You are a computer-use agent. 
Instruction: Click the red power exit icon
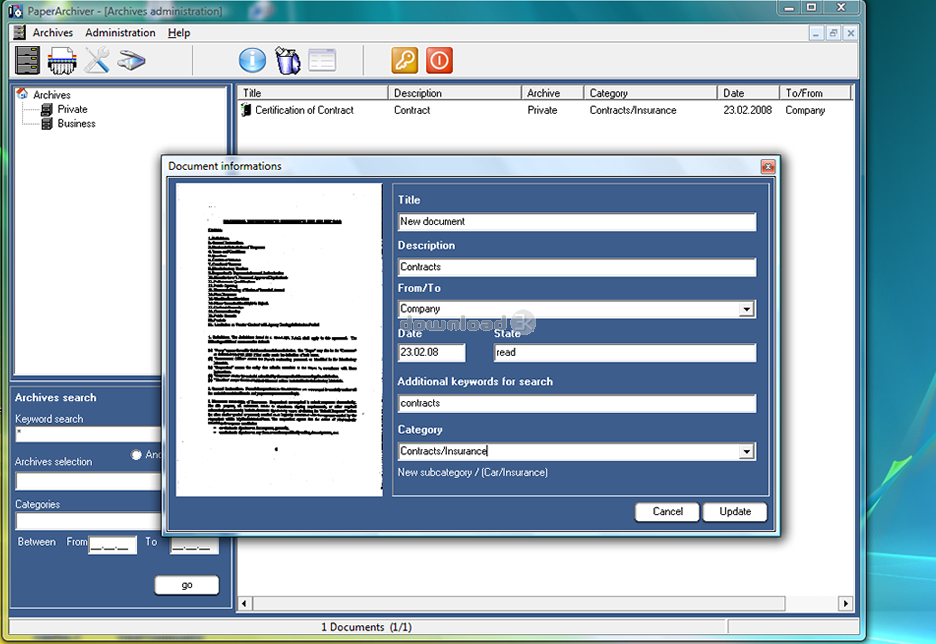pyautogui.click(x=440, y=60)
